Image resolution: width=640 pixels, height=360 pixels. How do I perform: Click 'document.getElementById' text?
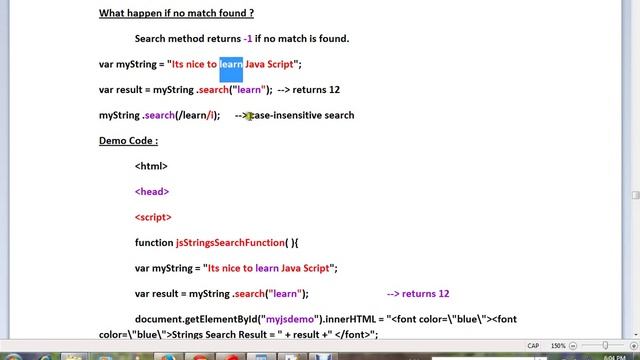click(x=196, y=319)
